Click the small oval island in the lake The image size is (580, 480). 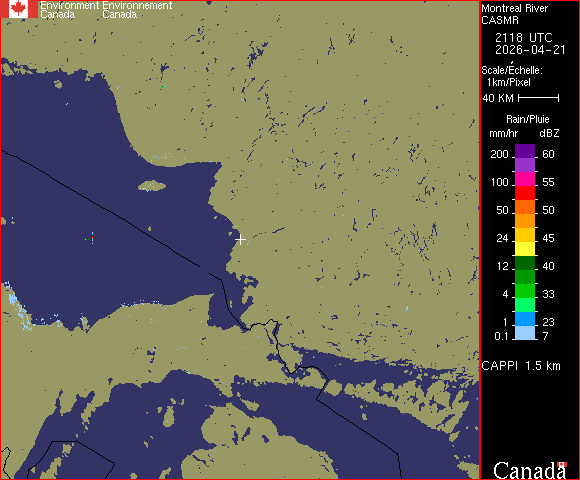click(152, 186)
